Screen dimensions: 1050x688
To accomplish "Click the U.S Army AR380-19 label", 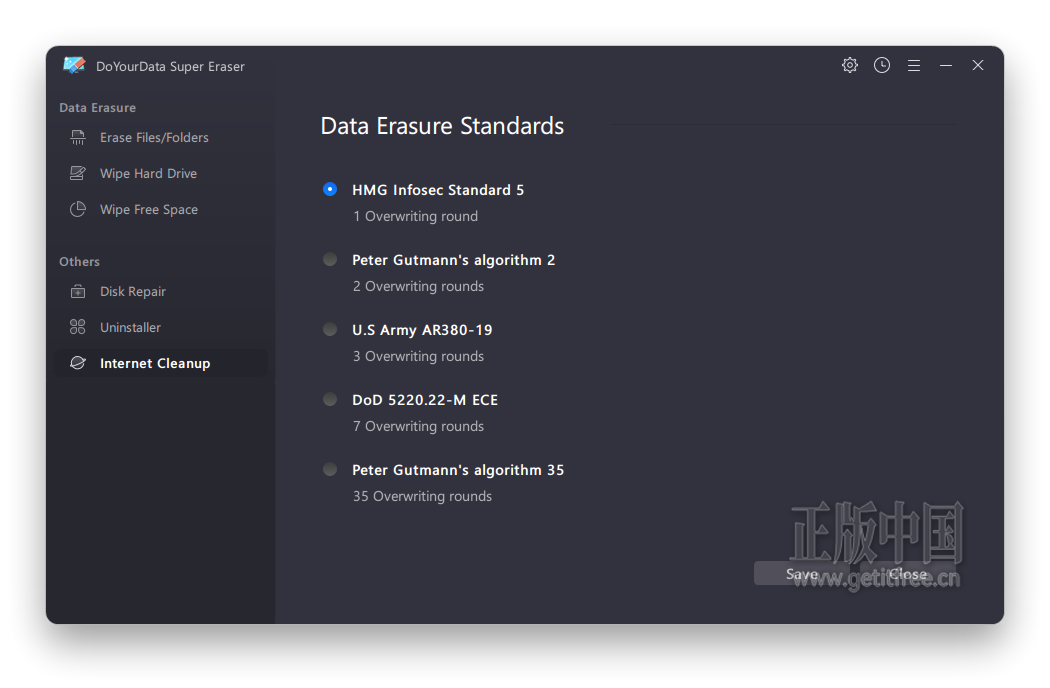I will tap(422, 330).
